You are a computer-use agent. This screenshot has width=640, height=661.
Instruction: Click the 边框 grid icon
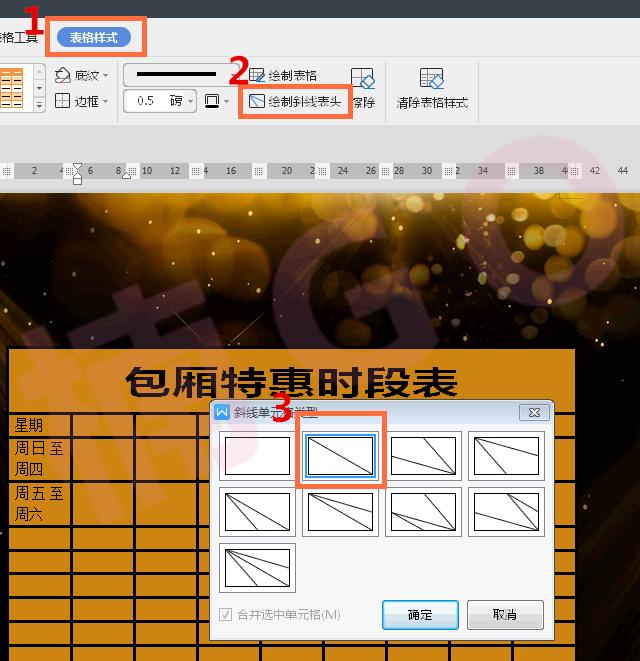tap(62, 101)
